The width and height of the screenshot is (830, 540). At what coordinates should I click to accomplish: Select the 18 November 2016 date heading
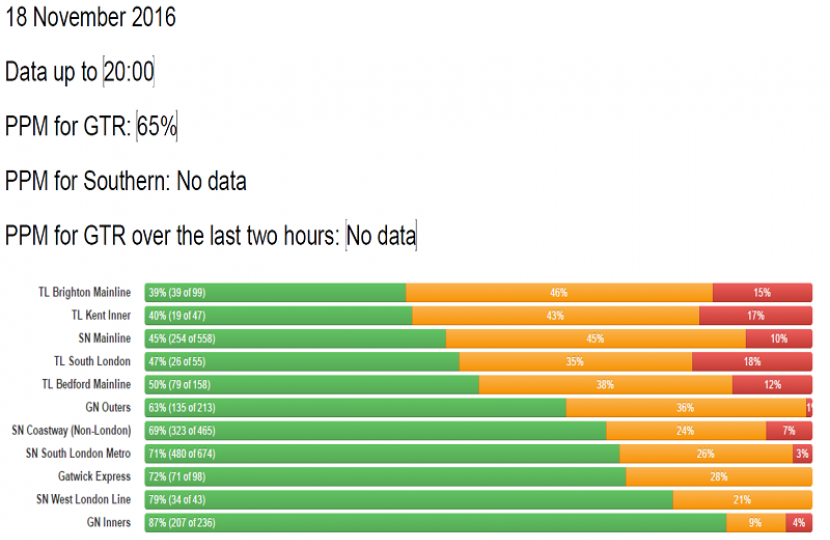coord(91,17)
